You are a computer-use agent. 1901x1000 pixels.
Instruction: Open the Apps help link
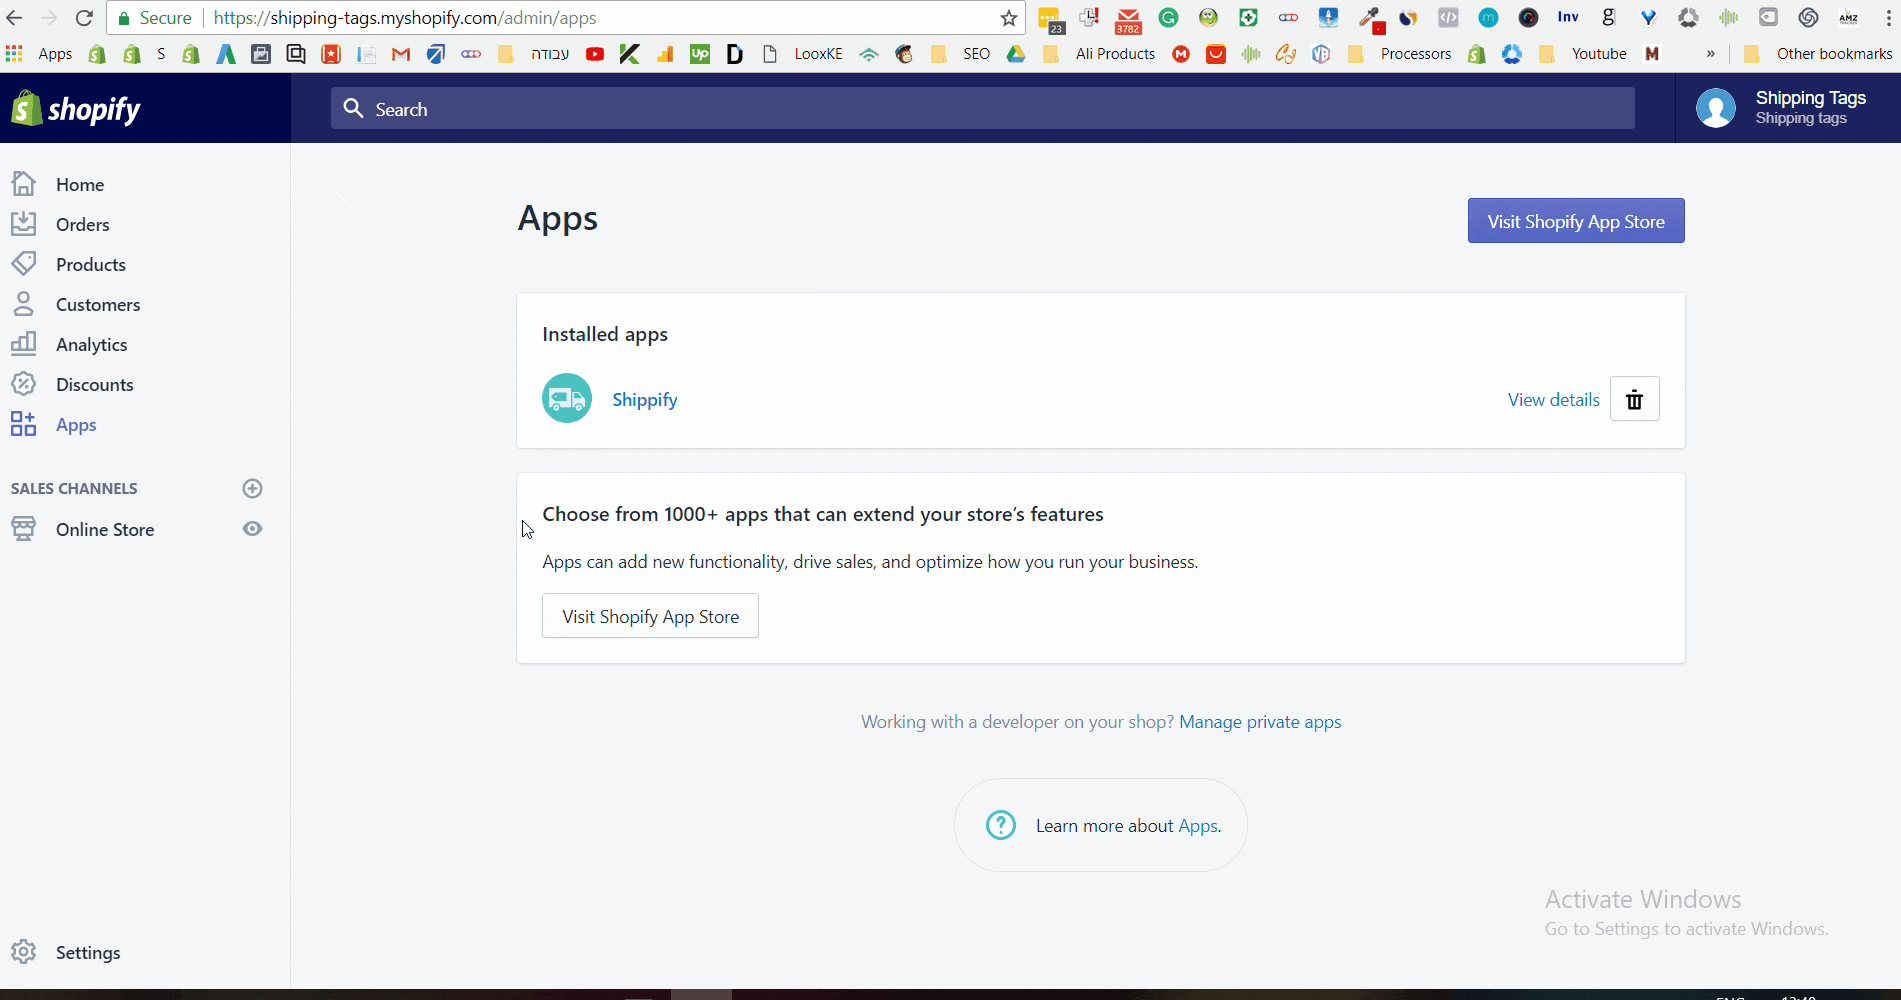tap(1197, 826)
